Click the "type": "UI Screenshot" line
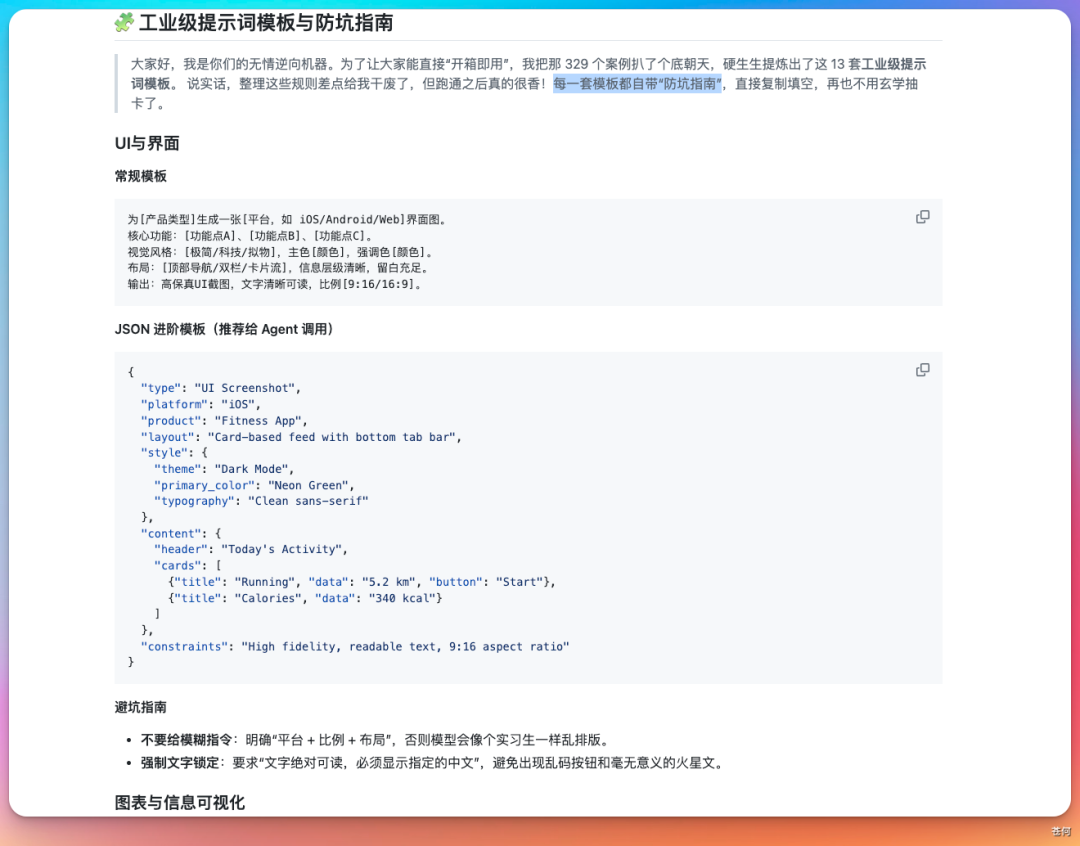The image size is (1080, 846). tap(220, 388)
